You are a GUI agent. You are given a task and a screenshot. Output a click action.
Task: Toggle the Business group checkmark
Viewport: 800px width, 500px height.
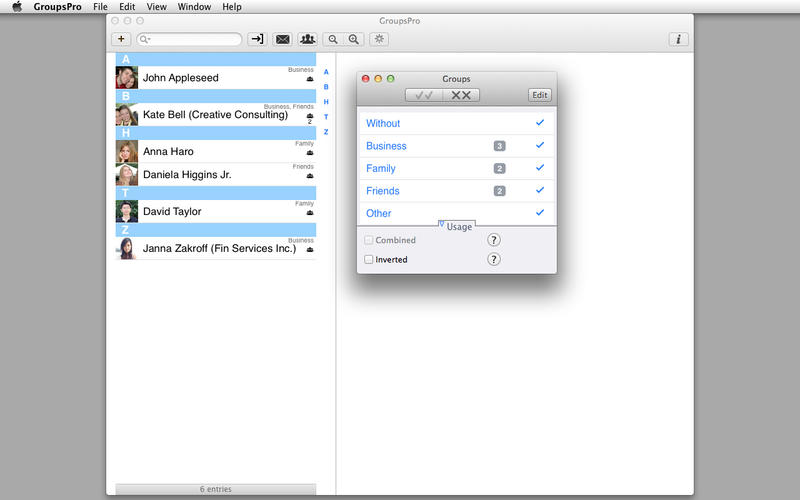click(x=540, y=145)
